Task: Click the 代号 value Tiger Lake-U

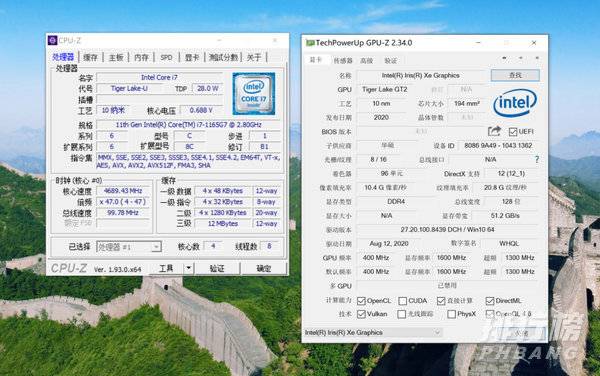Action: click(129, 88)
